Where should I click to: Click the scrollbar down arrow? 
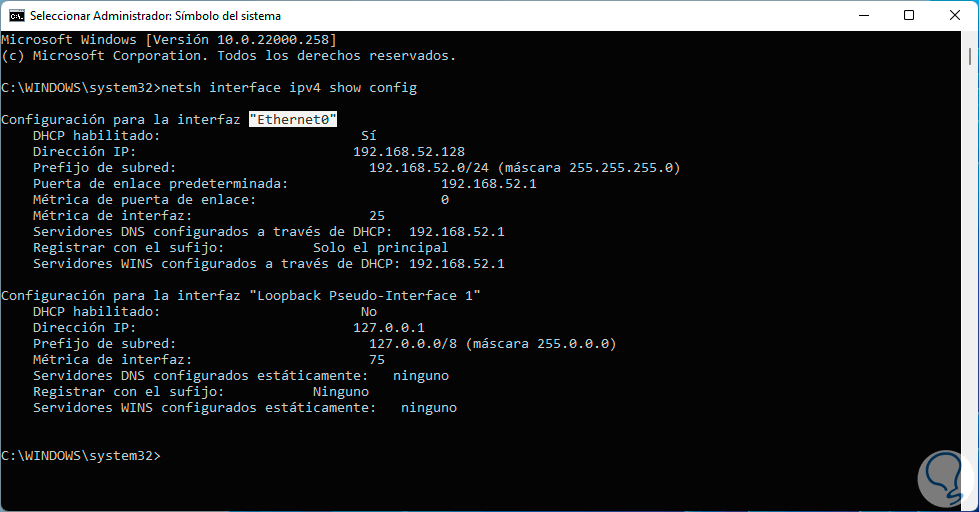969,503
